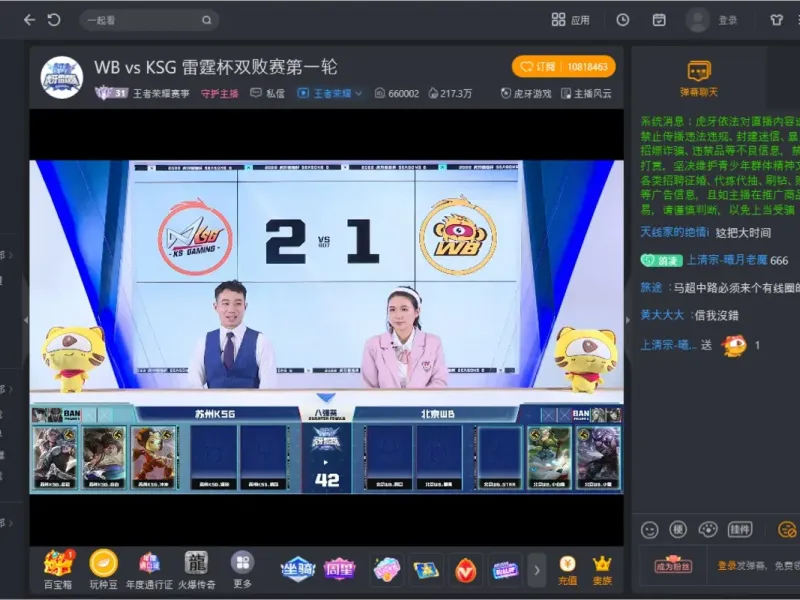The width and height of the screenshot is (800, 600).
Task: Click 登录 link in danmaku input
Action: 727,565
